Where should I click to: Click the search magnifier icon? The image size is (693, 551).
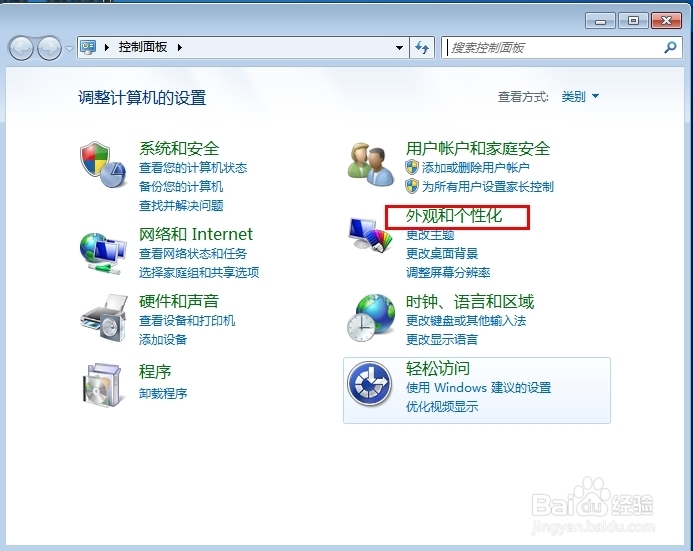pos(670,47)
